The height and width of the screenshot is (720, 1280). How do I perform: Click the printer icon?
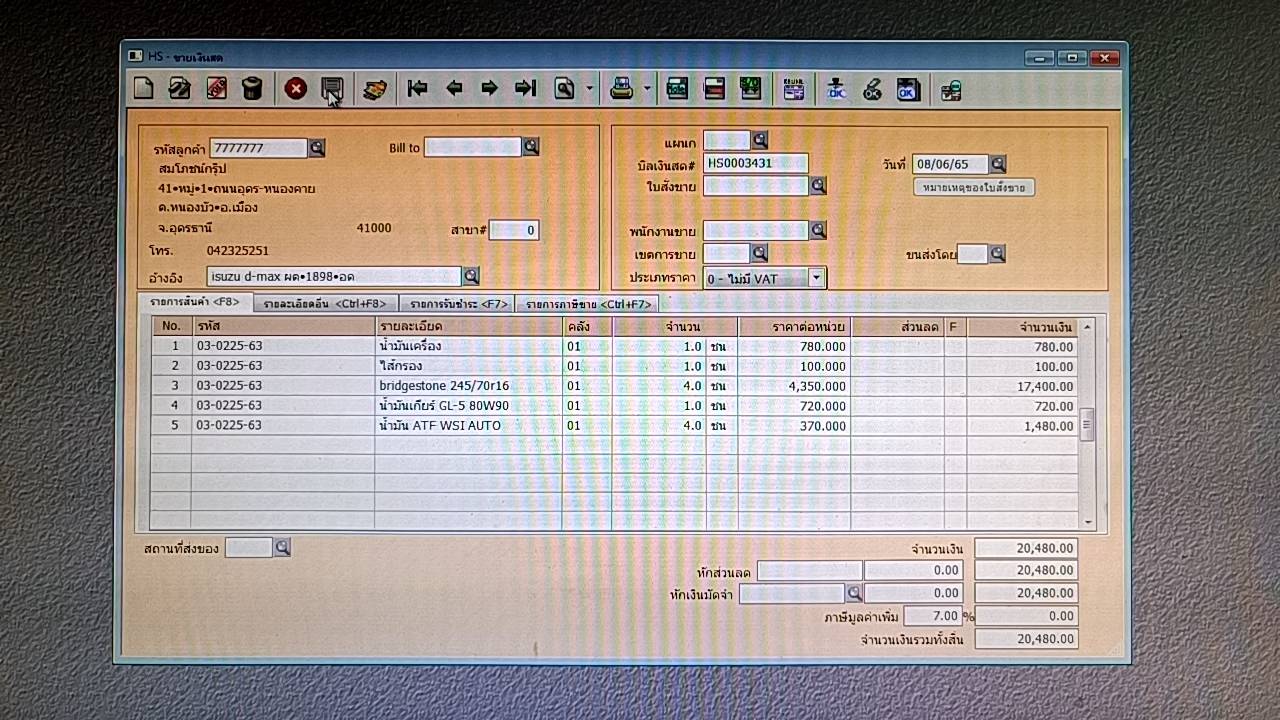[x=621, y=89]
